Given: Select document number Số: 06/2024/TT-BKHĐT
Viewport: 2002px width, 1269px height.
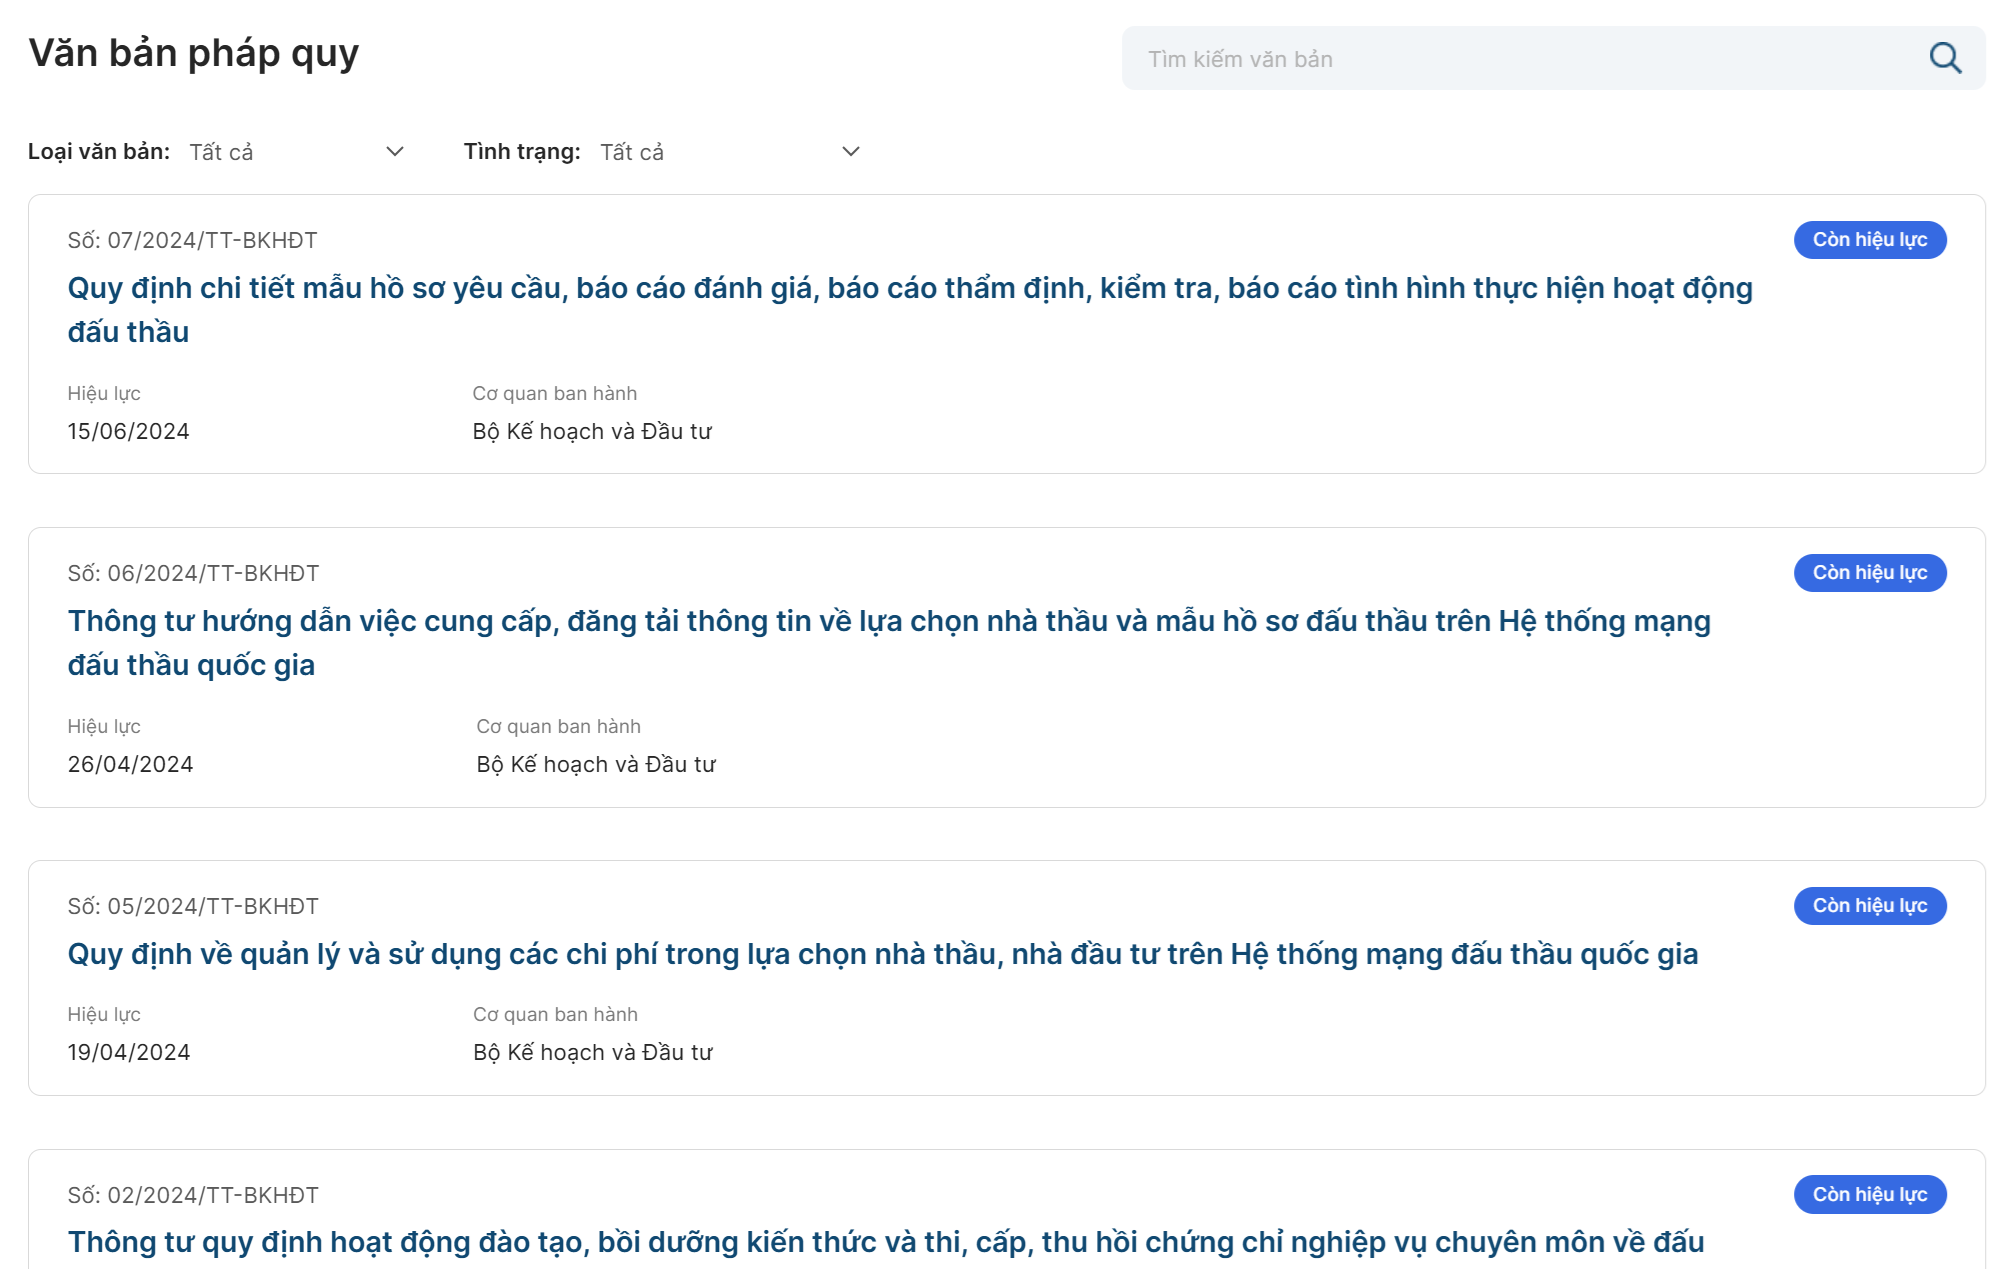Looking at the screenshot, I should tap(193, 574).
